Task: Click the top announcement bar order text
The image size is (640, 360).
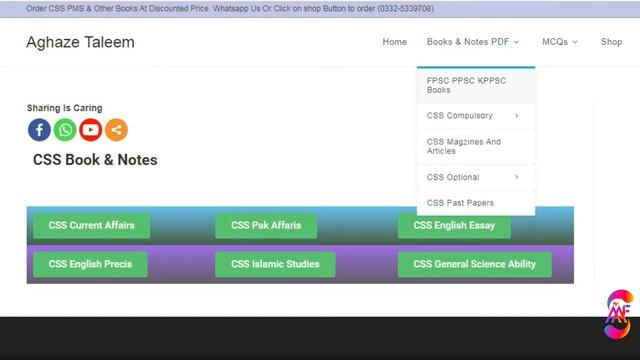Action: (230, 9)
